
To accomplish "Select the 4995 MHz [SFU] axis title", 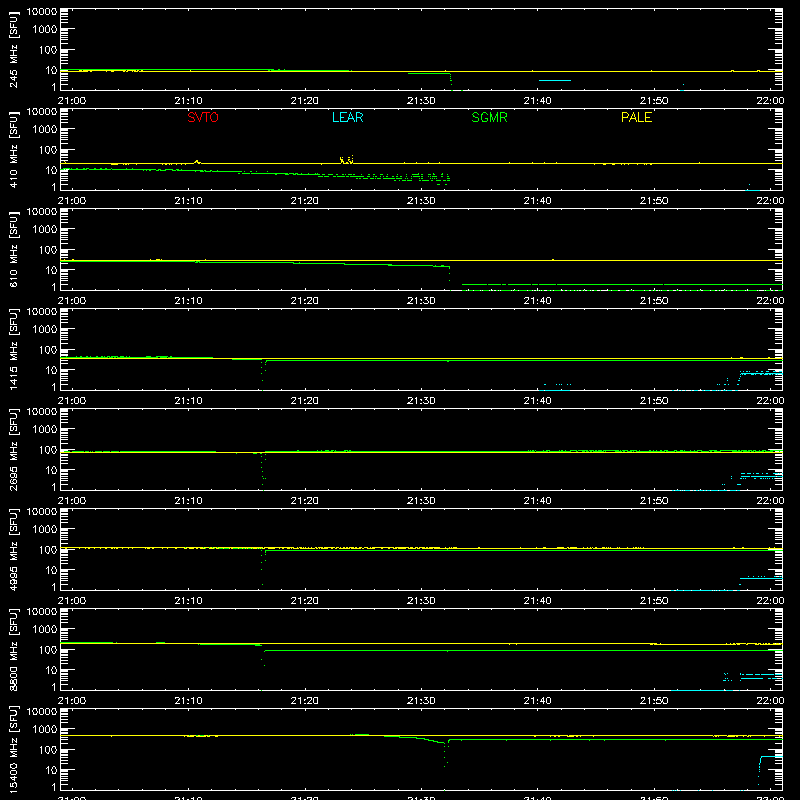I will point(14,550).
